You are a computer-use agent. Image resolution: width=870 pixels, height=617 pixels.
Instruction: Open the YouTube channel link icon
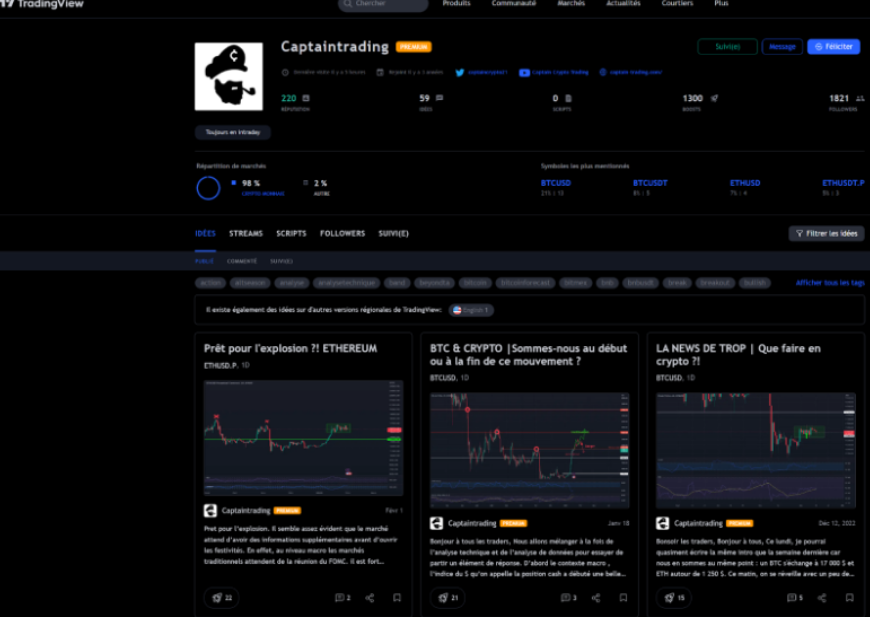[524, 72]
